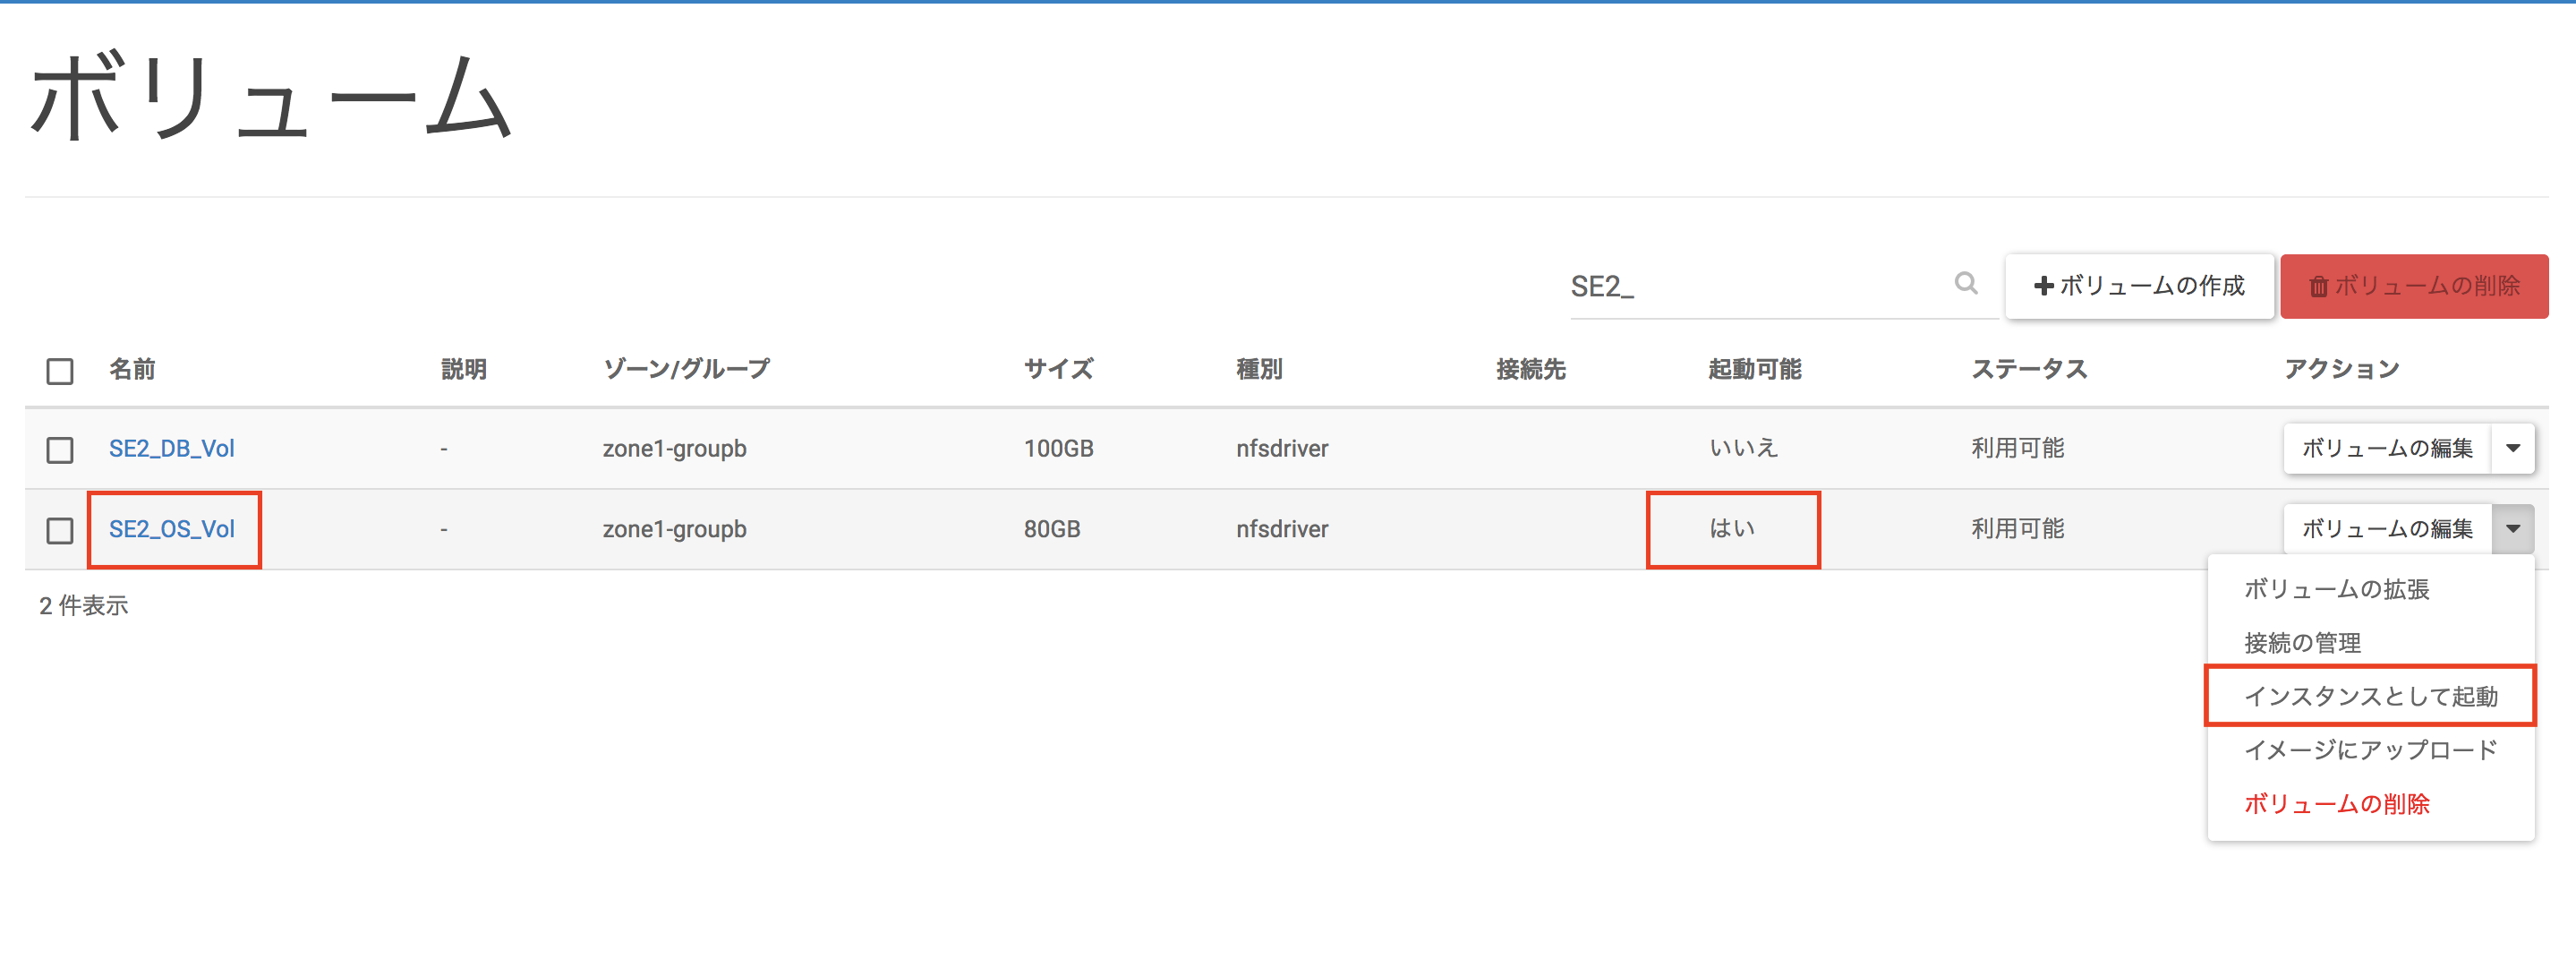Choose the red ボリュームの削除 menu entry
2576x959 pixels.
tap(2336, 804)
